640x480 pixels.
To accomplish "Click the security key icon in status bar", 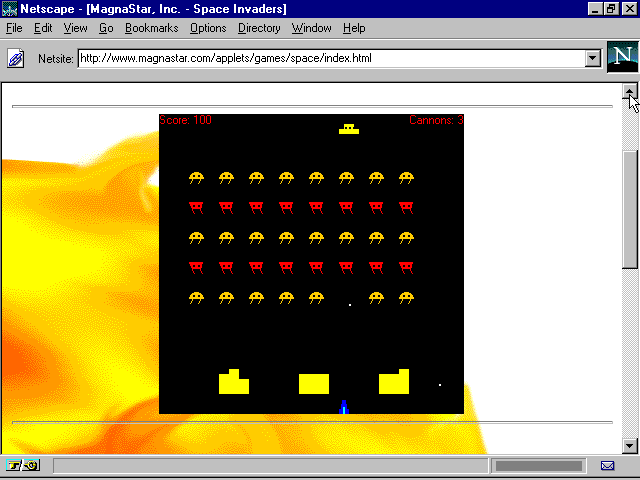I will tap(22, 465).
